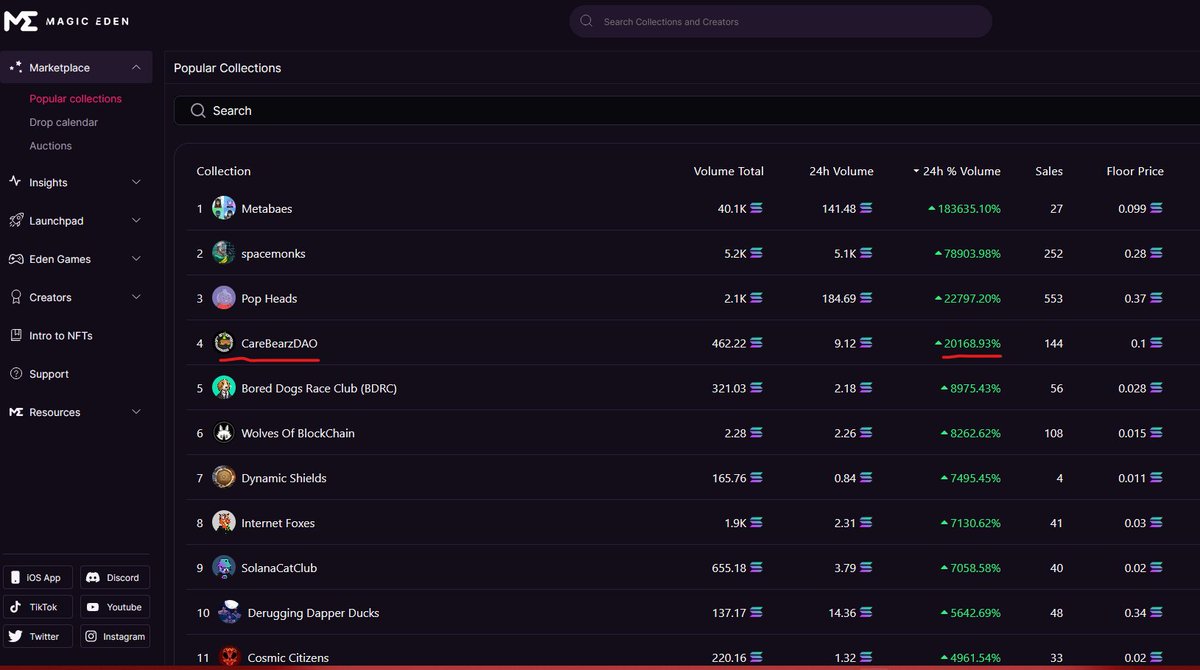Open the Support page
The width and height of the screenshot is (1200, 670).
[49, 374]
